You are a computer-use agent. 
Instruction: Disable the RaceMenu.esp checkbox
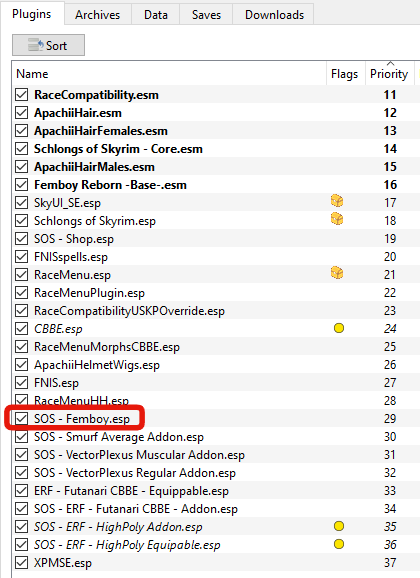pos(22,275)
